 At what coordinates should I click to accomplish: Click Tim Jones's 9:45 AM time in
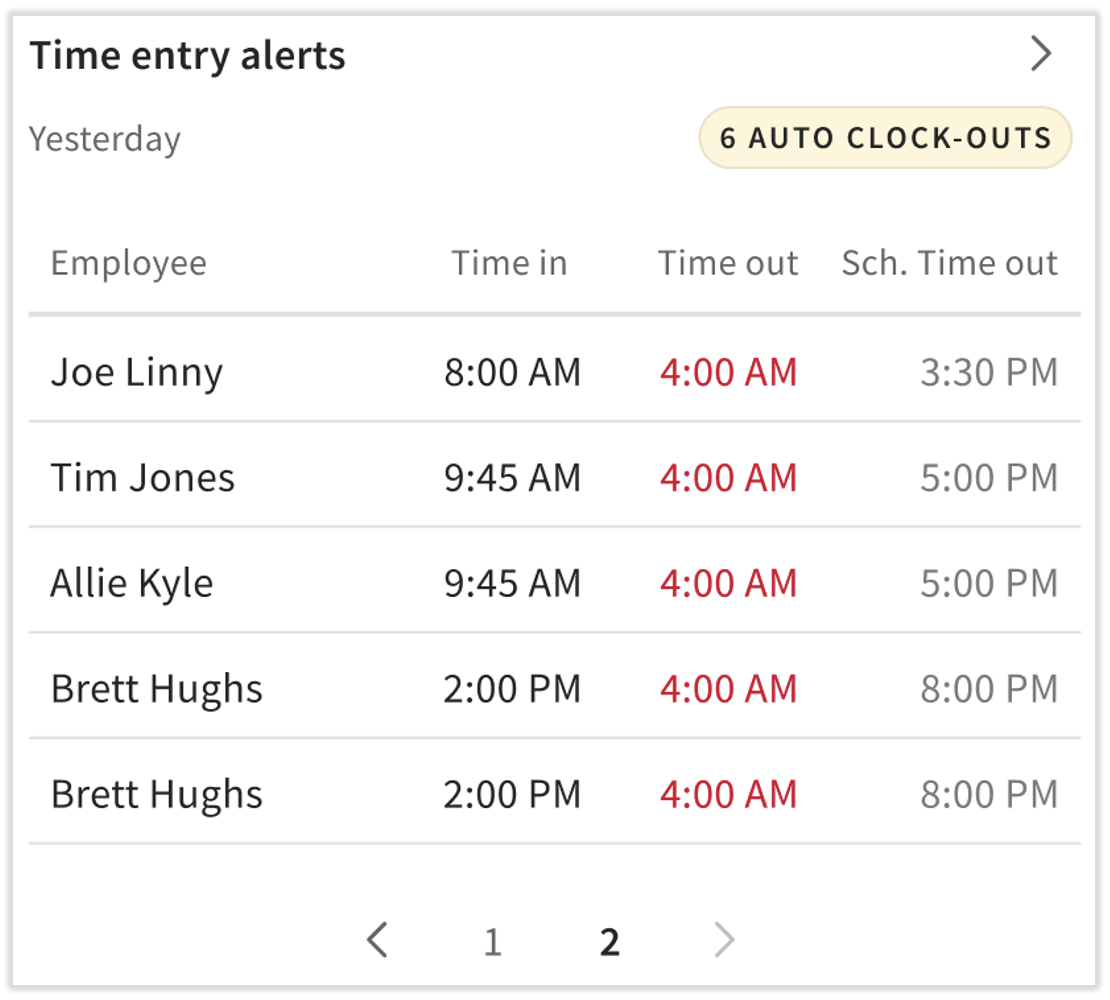tap(512, 478)
